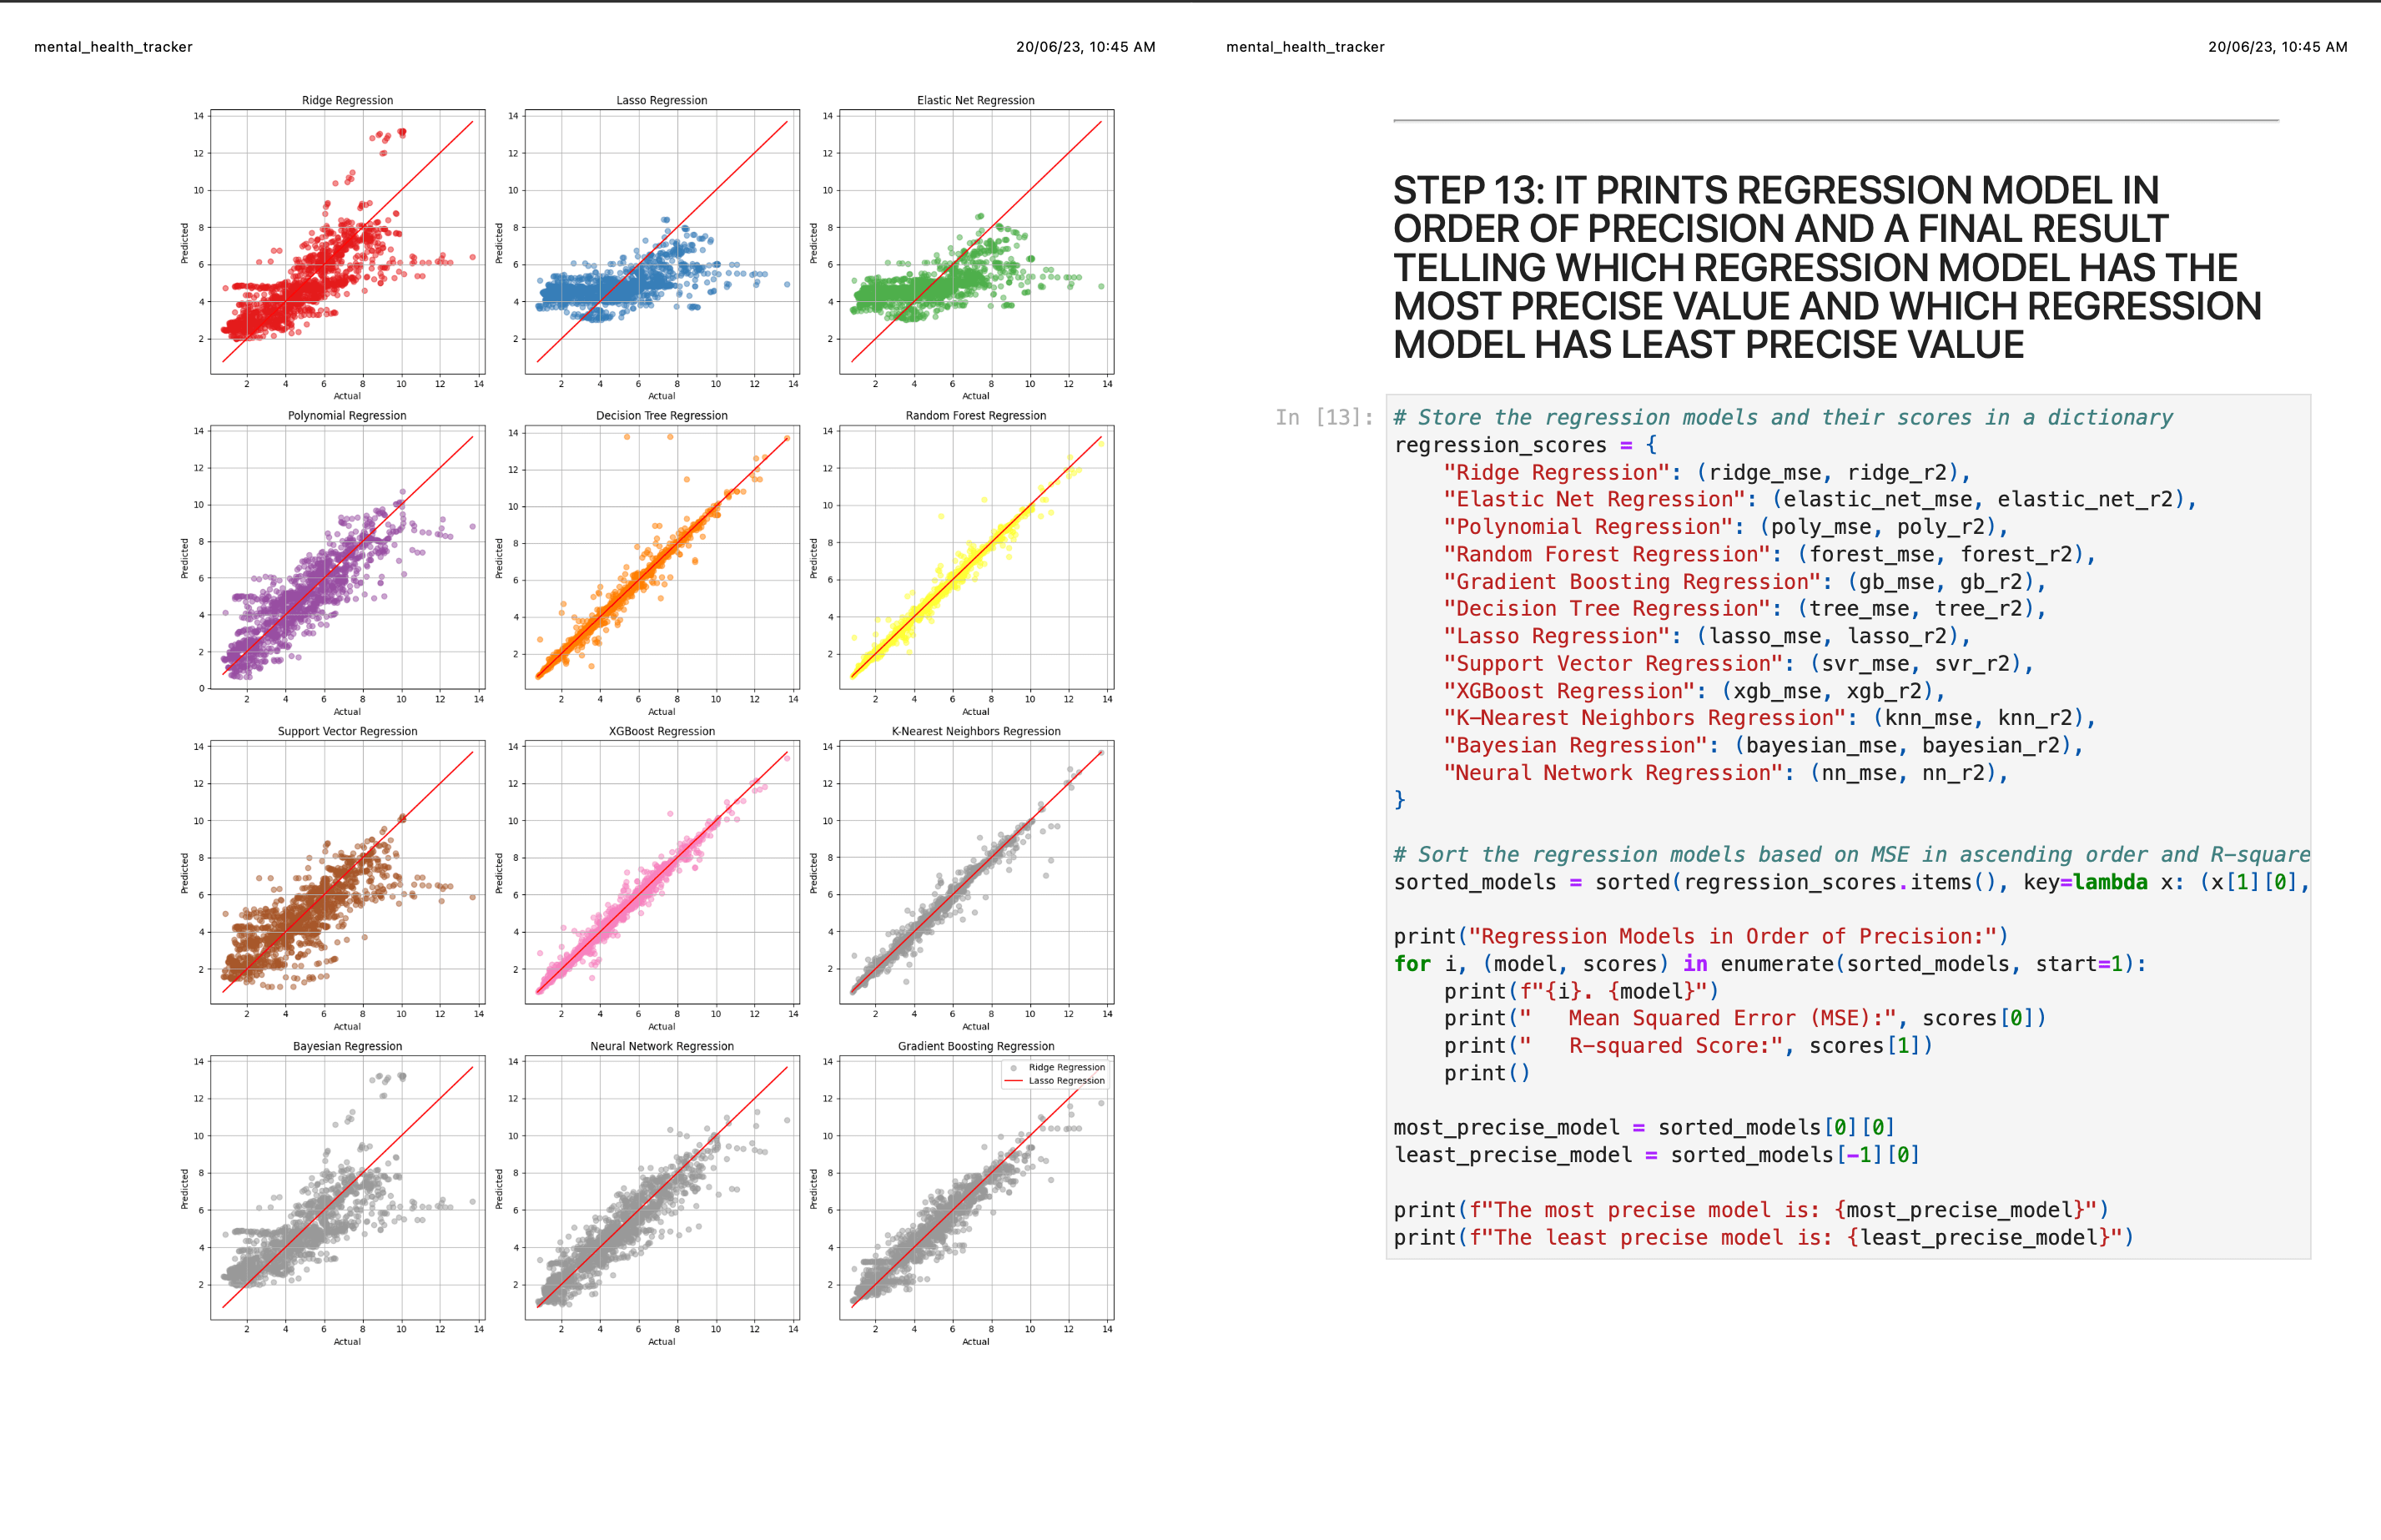Click mental_health_tracker header on the code page
Viewport: 2381px width, 1540px height.
point(1305,47)
